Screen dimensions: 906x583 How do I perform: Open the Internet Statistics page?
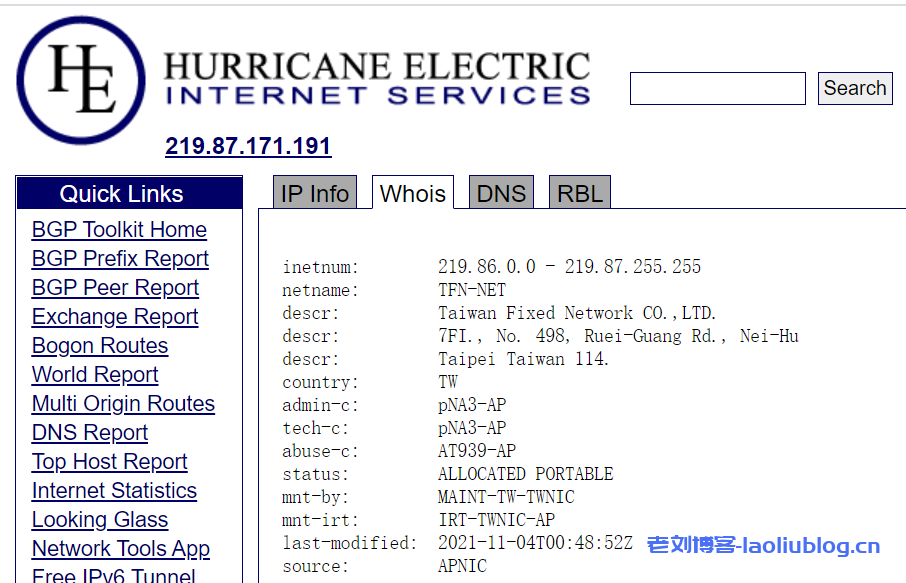tap(113, 490)
